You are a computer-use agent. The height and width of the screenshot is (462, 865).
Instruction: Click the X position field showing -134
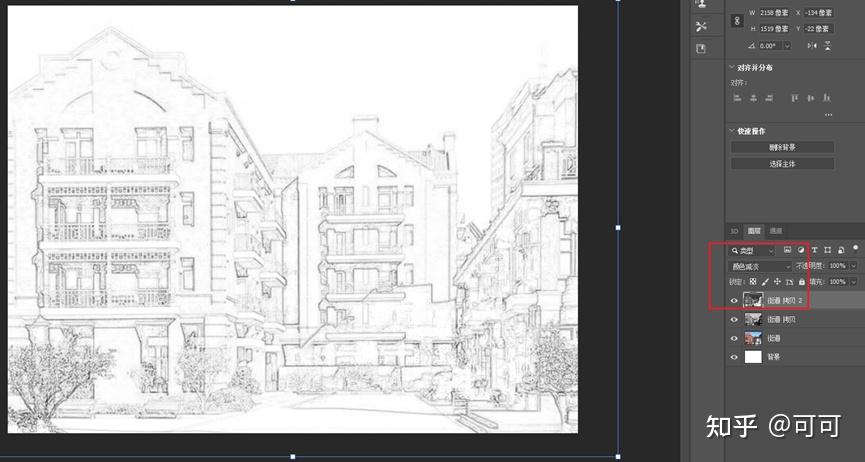(x=818, y=13)
